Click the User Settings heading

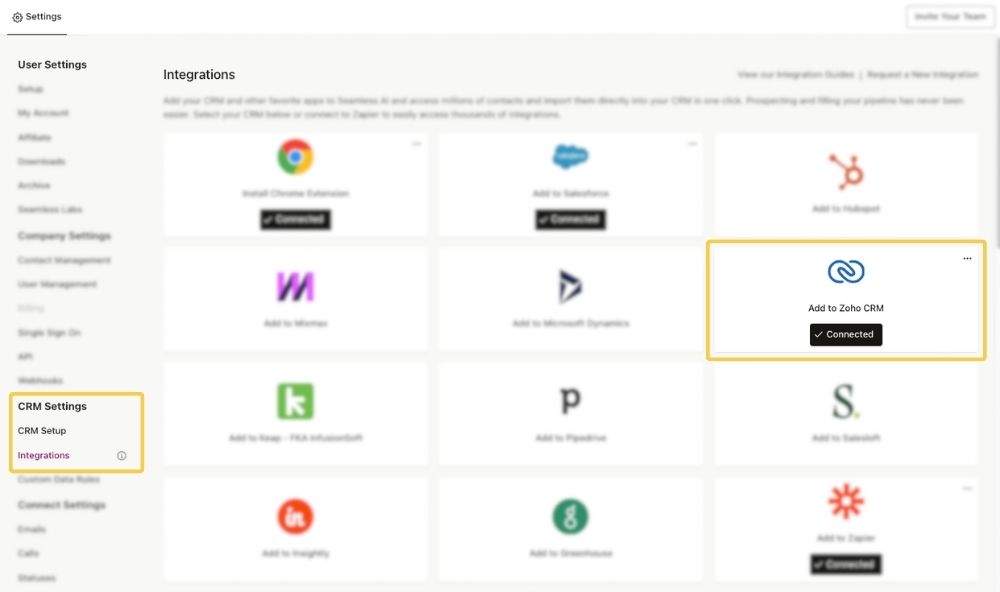tap(52, 64)
